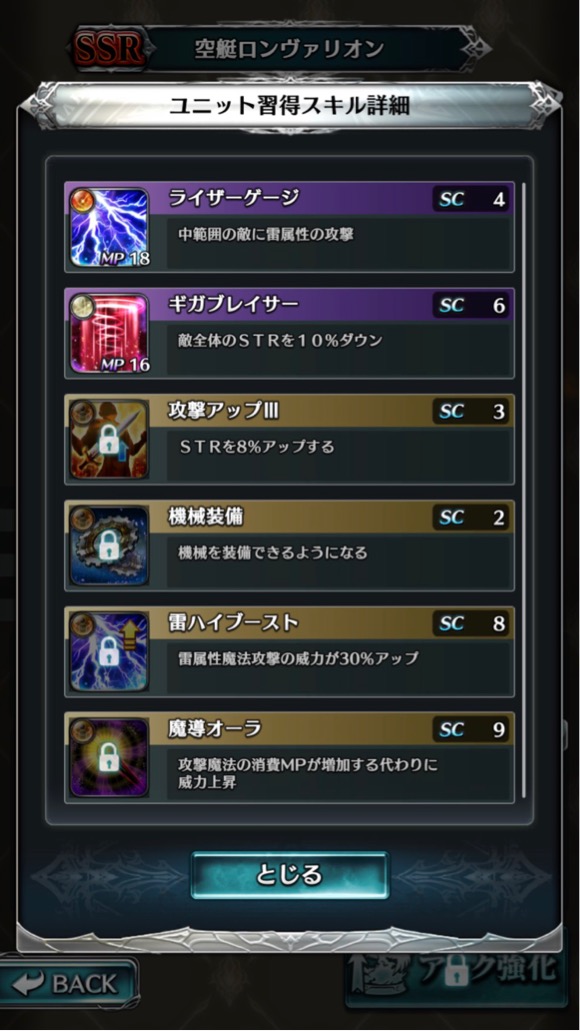Click the skill list vertical scrollbar

pos(523,490)
